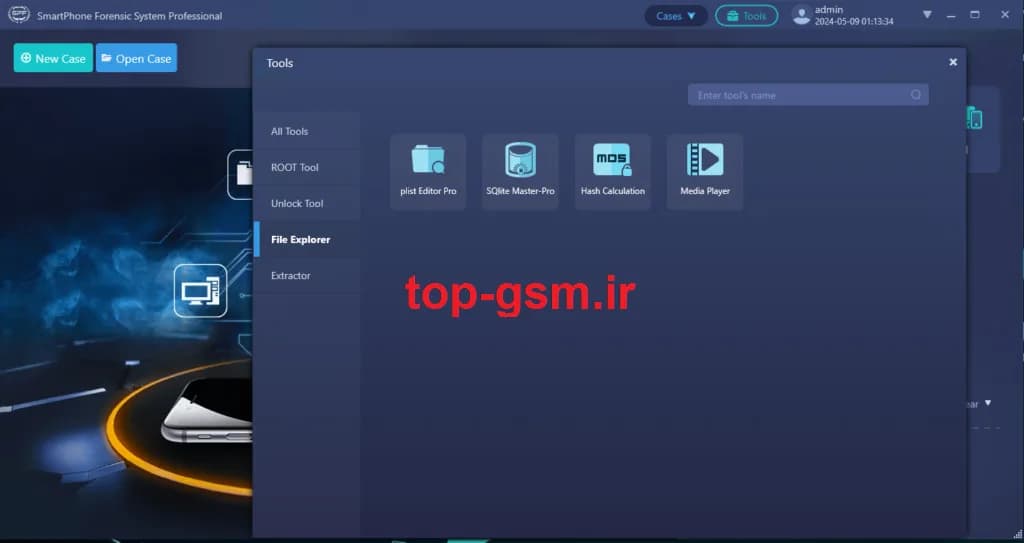The width and height of the screenshot is (1024, 543).
Task: Click the admin username text
Action: click(829, 10)
